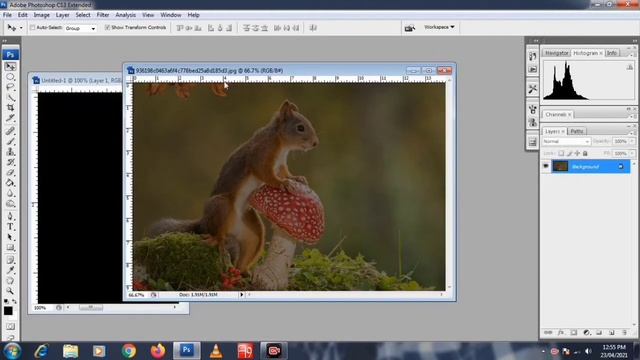Open the Opacity dropdown arrow
The image size is (640, 360).
point(632,141)
